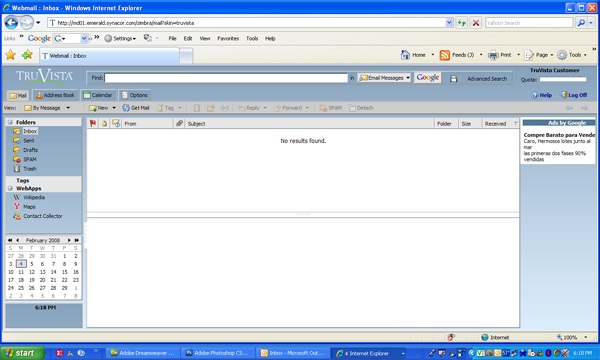The image size is (600, 360).
Task: Open Contact Collector
Action: (42, 216)
